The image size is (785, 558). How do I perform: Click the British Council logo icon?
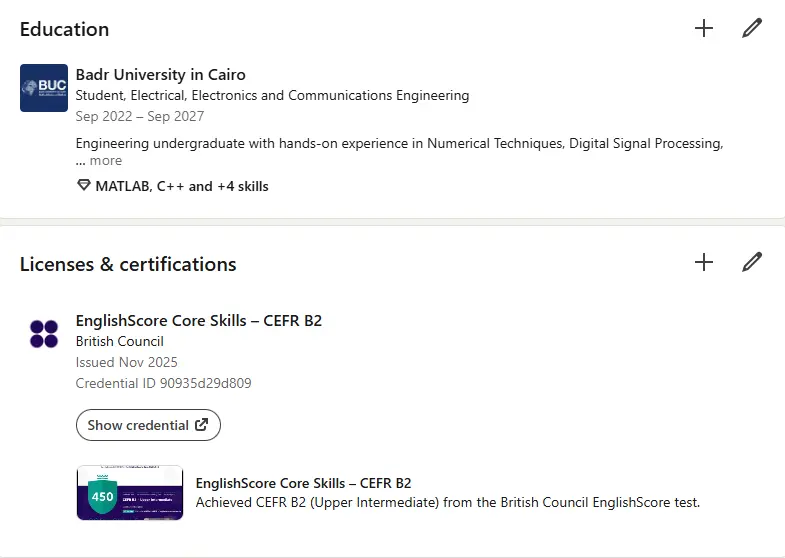click(44, 334)
